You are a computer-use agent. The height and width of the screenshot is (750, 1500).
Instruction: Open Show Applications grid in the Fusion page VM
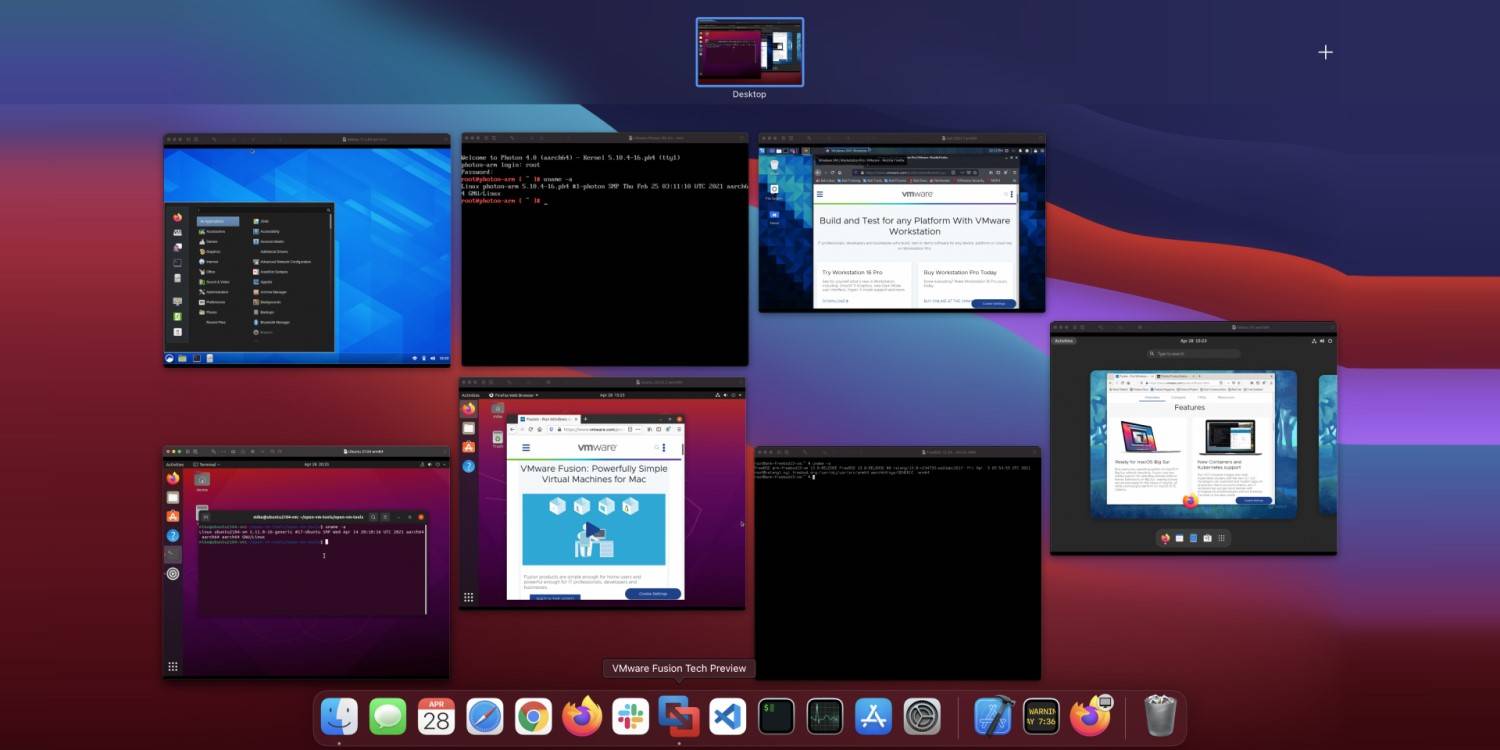(468, 598)
